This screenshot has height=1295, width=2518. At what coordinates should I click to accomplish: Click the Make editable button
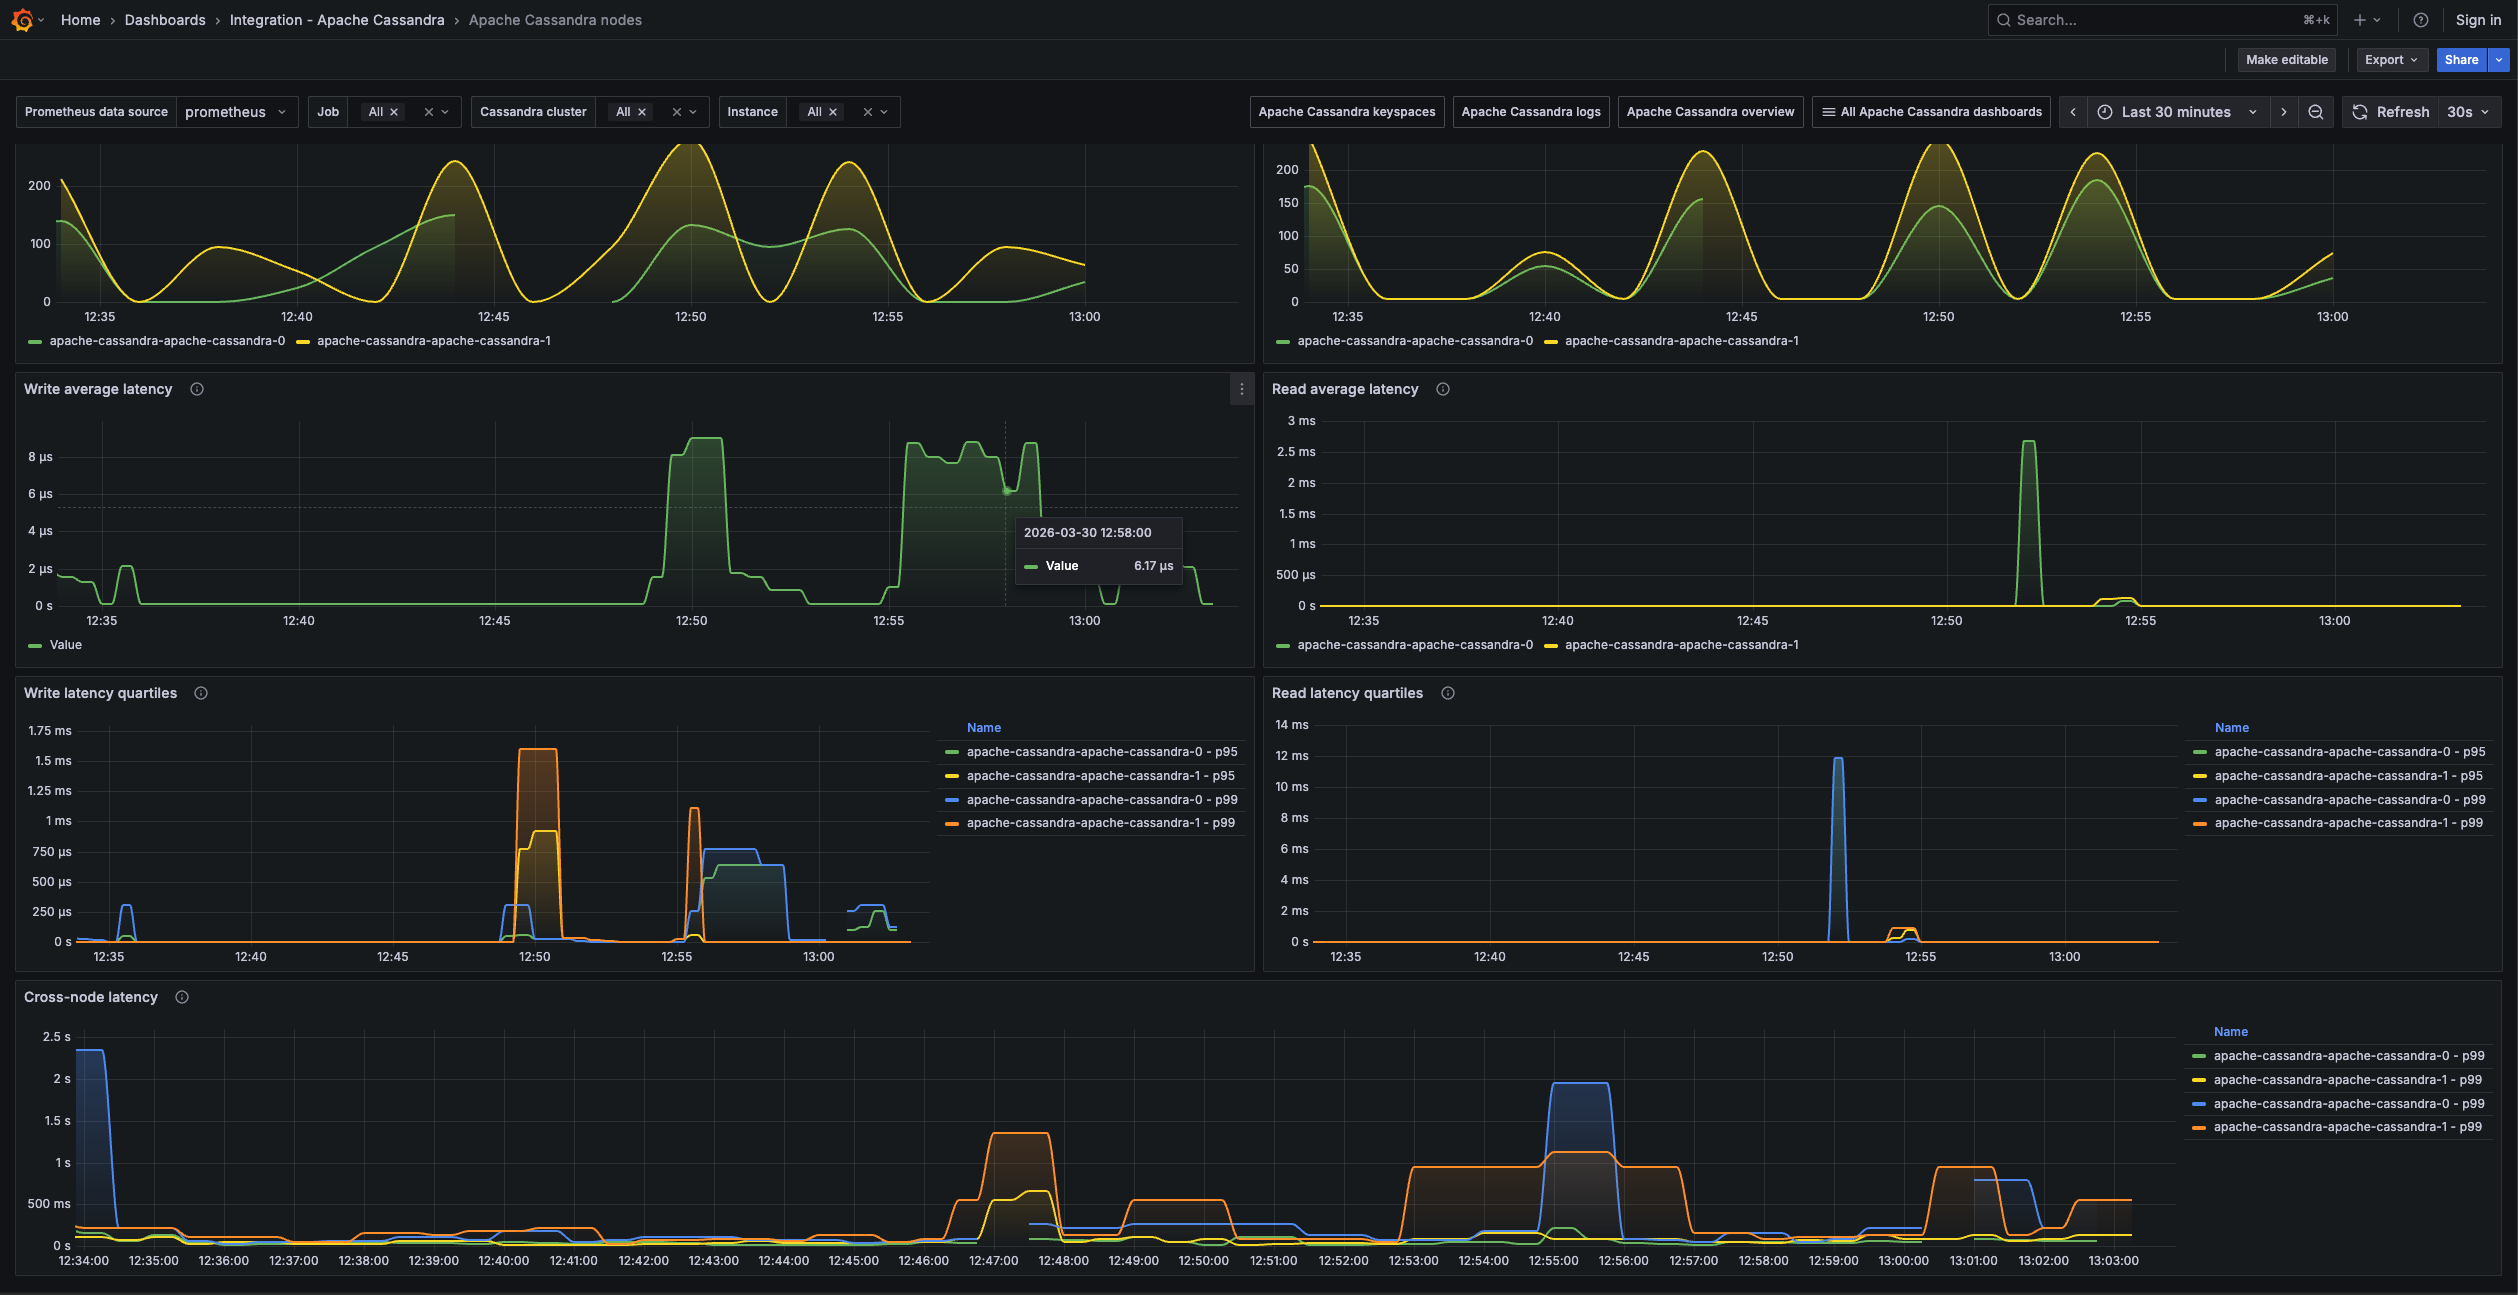[2286, 60]
